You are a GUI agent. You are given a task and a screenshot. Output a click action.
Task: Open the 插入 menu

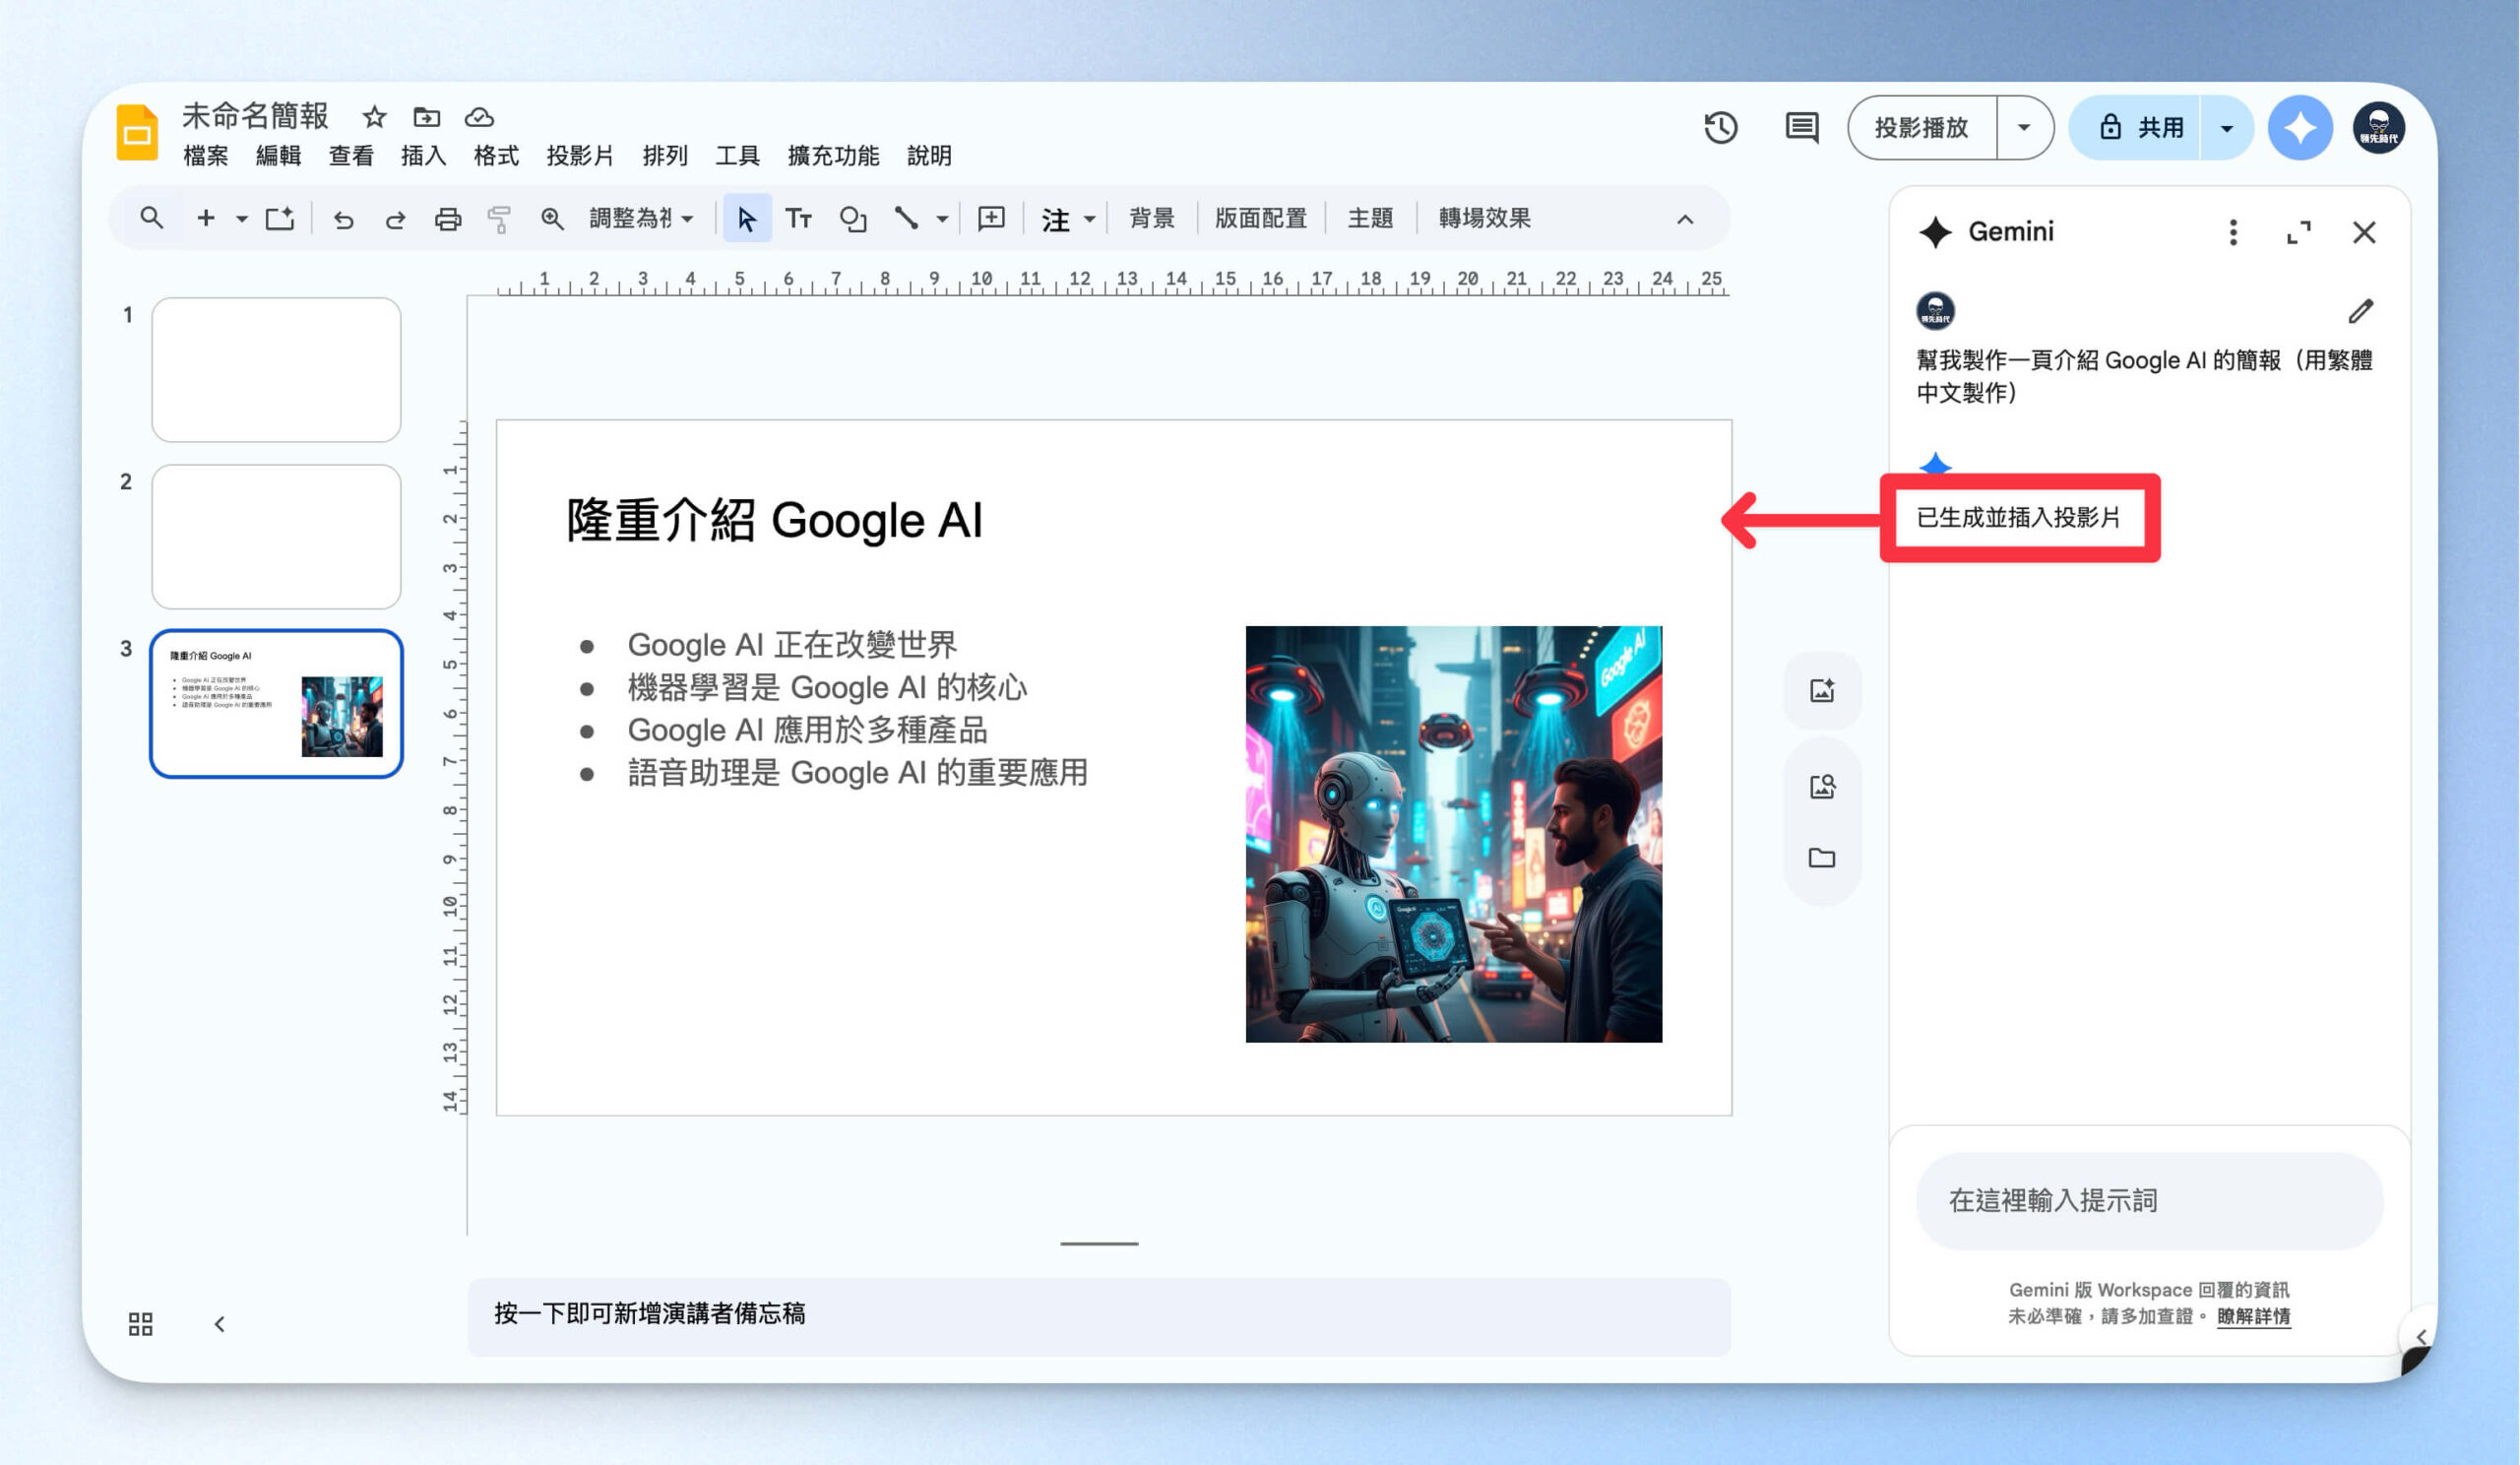[423, 156]
